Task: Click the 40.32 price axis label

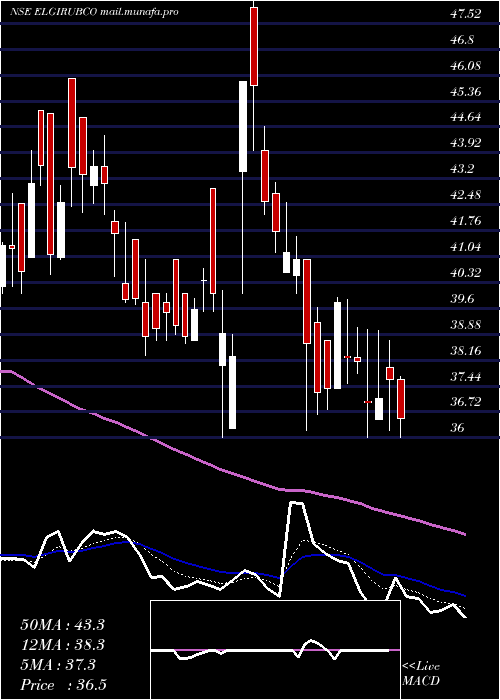Action: [466, 273]
